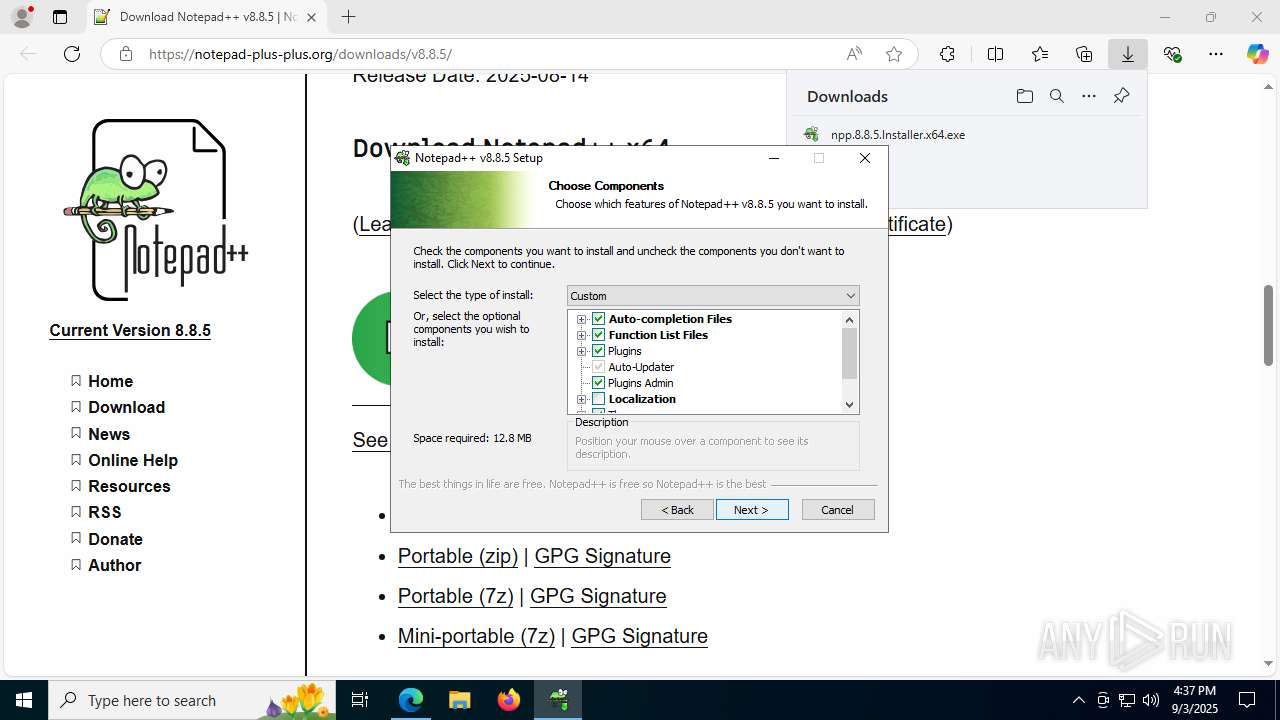This screenshot has width=1280, height=720.
Task: Open Microsoft Edge from the taskbar
Action: click(411, 700)
